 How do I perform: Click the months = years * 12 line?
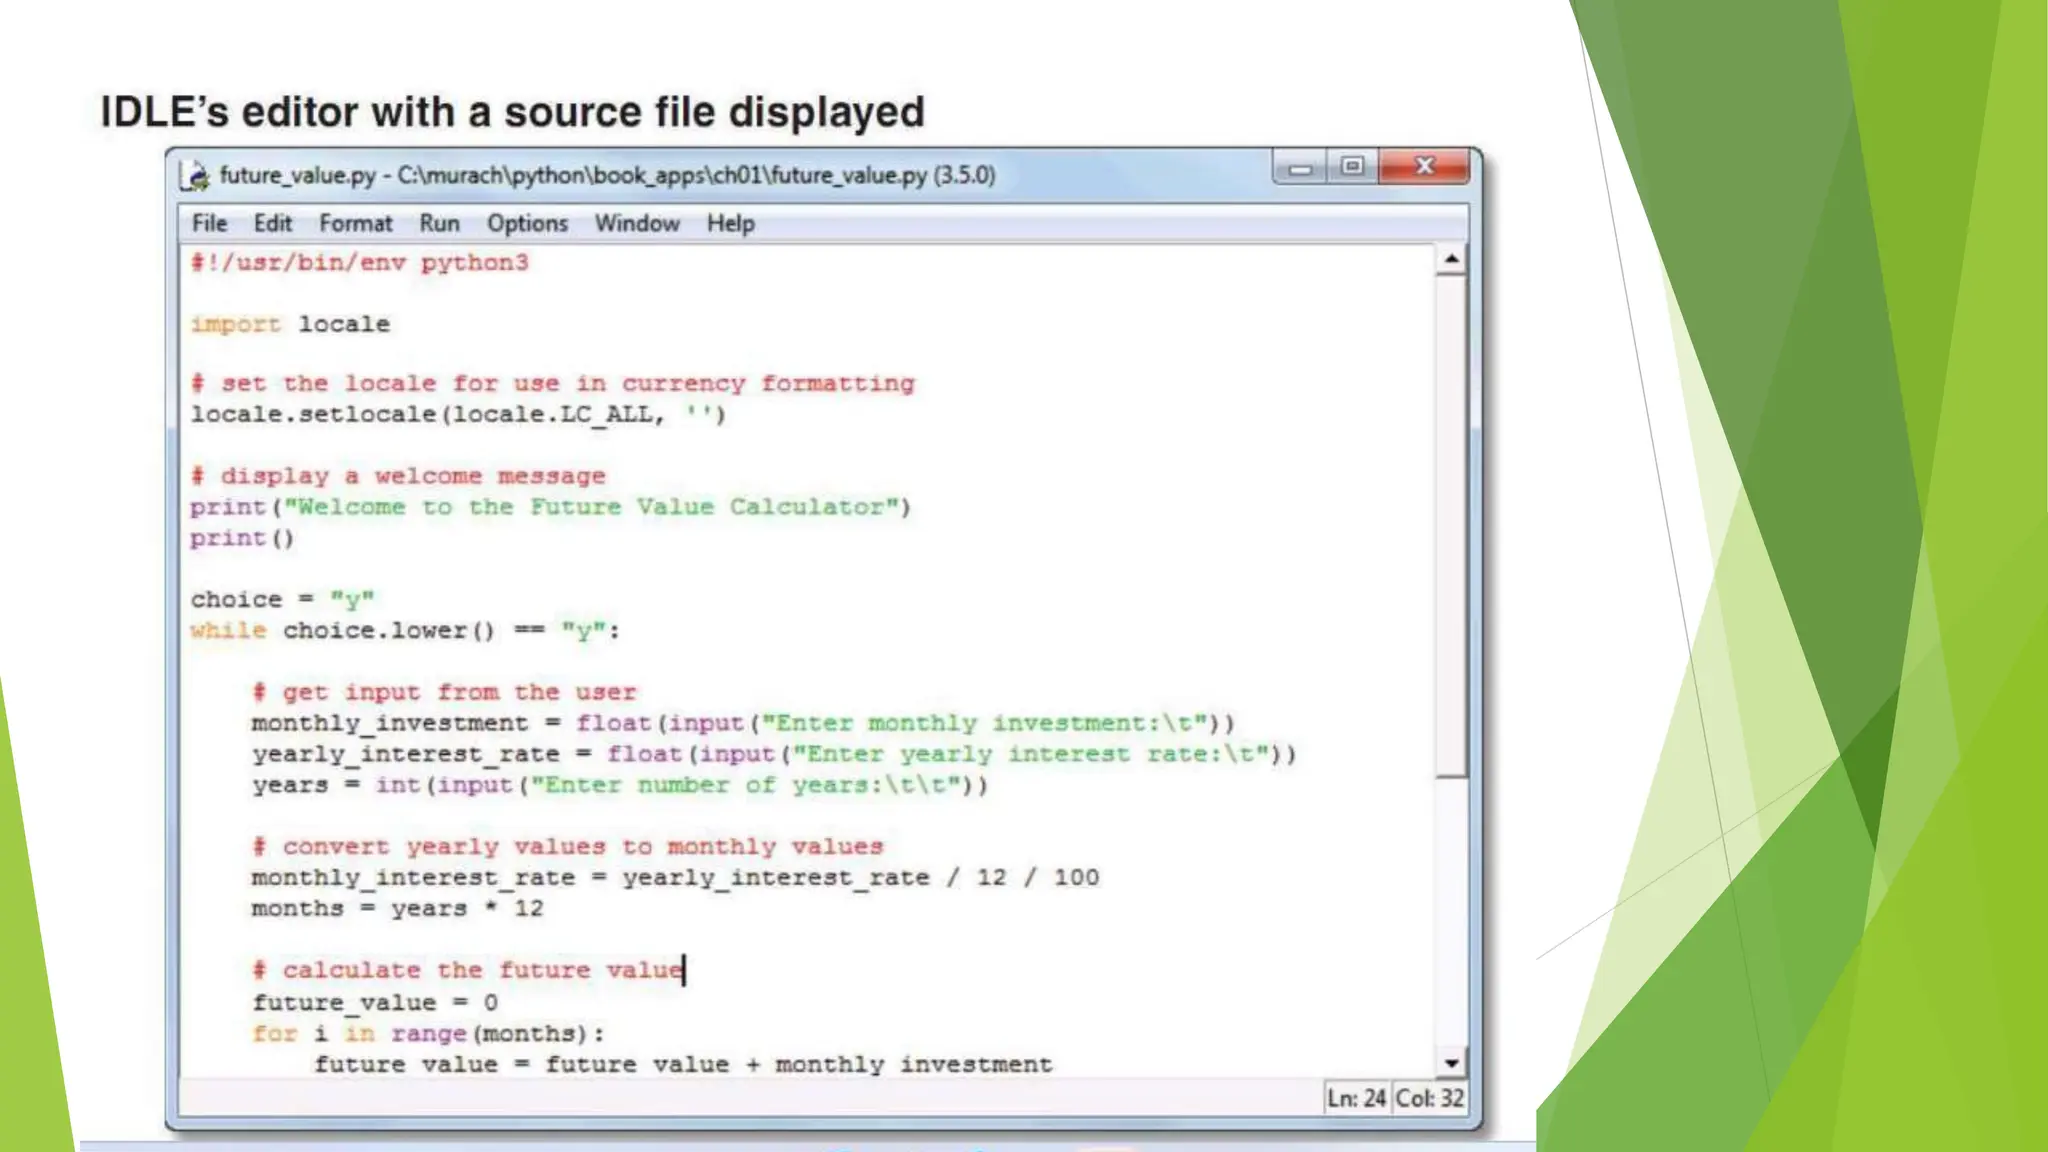pos(397,908)
